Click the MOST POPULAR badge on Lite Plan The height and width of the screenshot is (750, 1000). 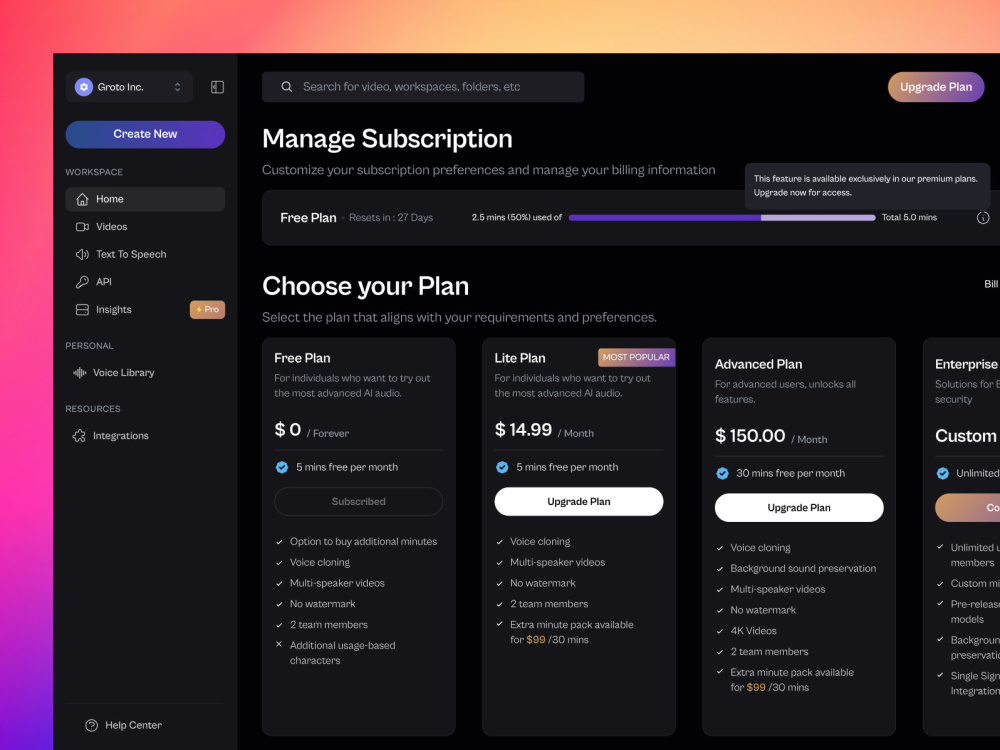pyautogui.click(x=636, y=357)
